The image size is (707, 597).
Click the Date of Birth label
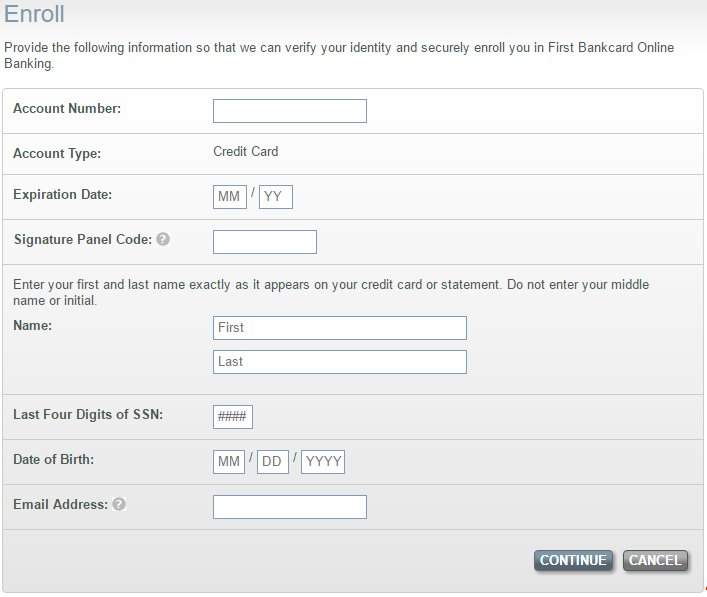click(54, 459)
